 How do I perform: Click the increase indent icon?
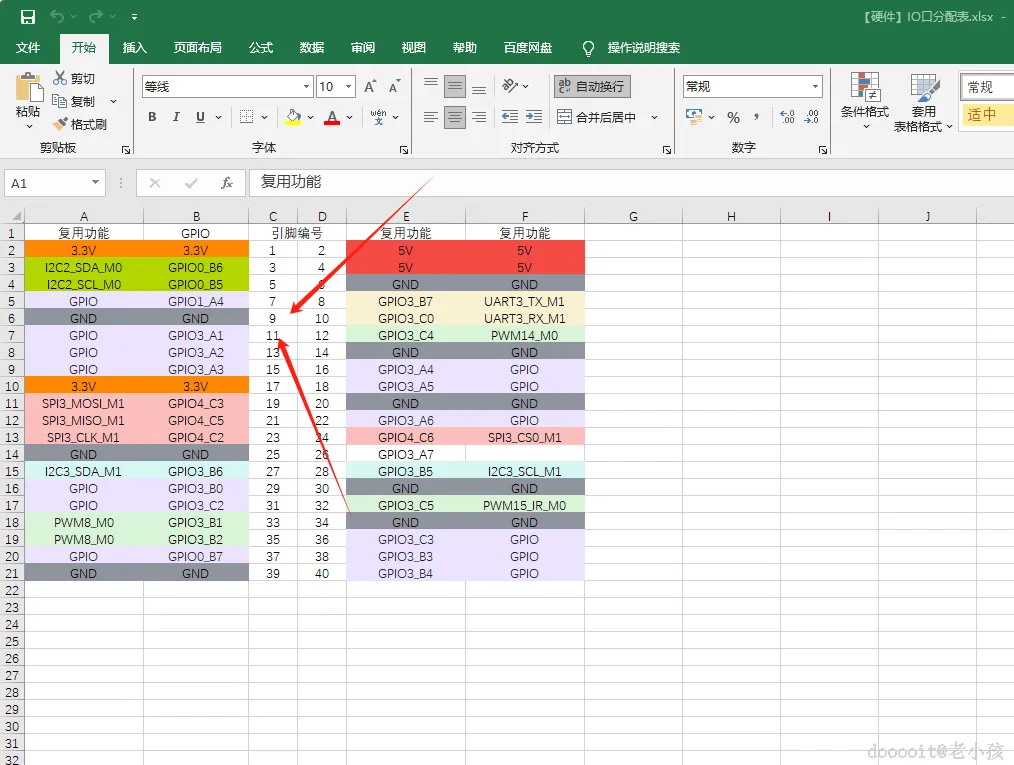click(x=534, y=117)
